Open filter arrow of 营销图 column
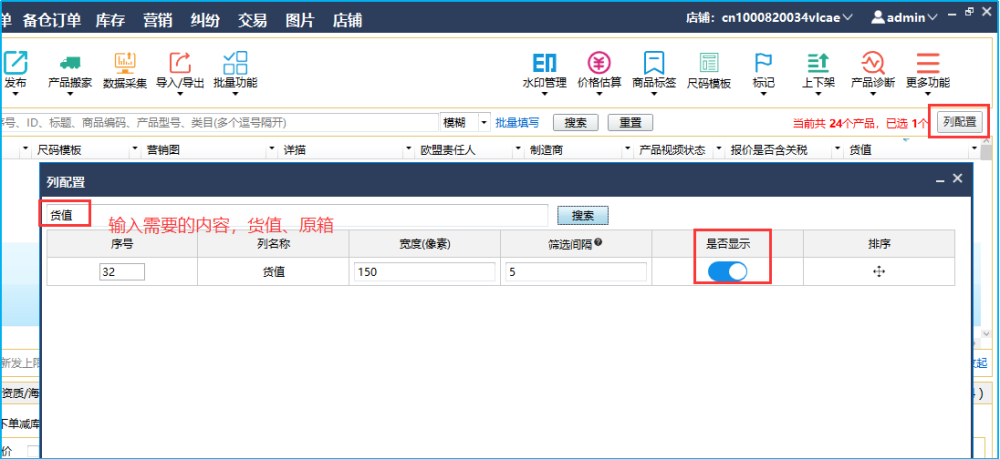The width and height of the screenshot is (1000, 459). pyautogui.click(x=272, y=150)
